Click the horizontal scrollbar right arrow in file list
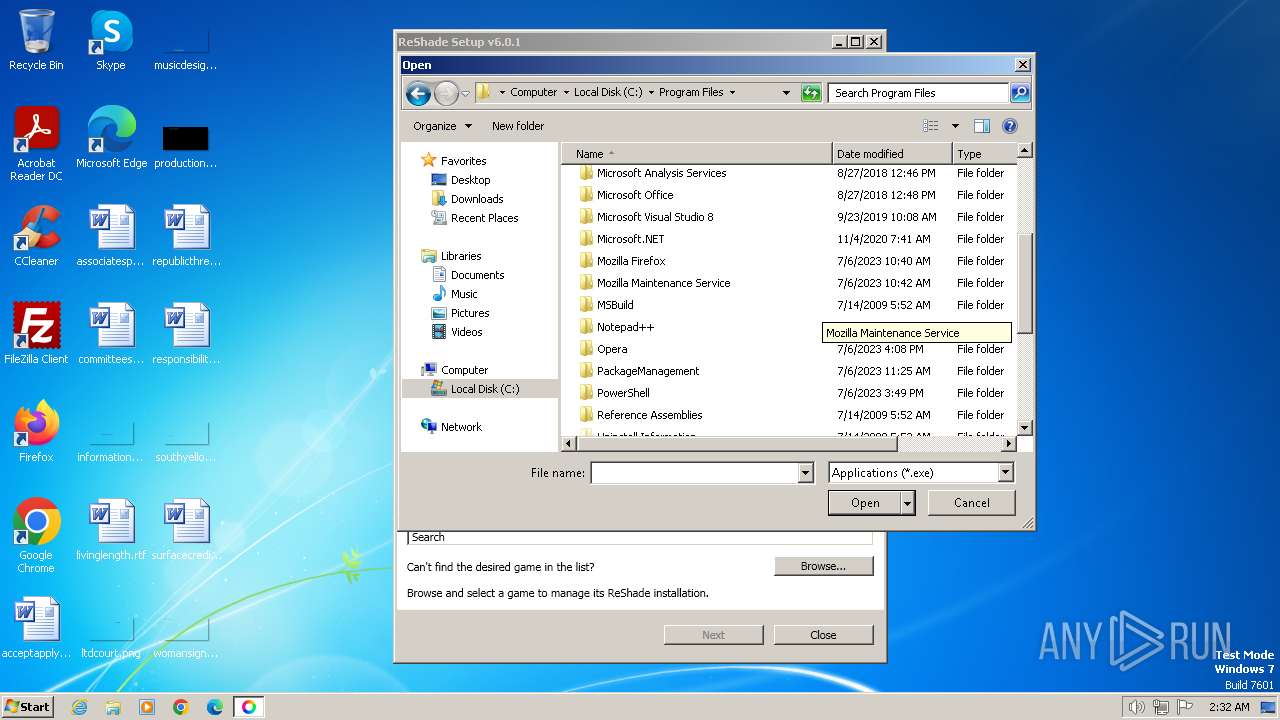This screenshot has height=720, width=1280. [1009, 443]
